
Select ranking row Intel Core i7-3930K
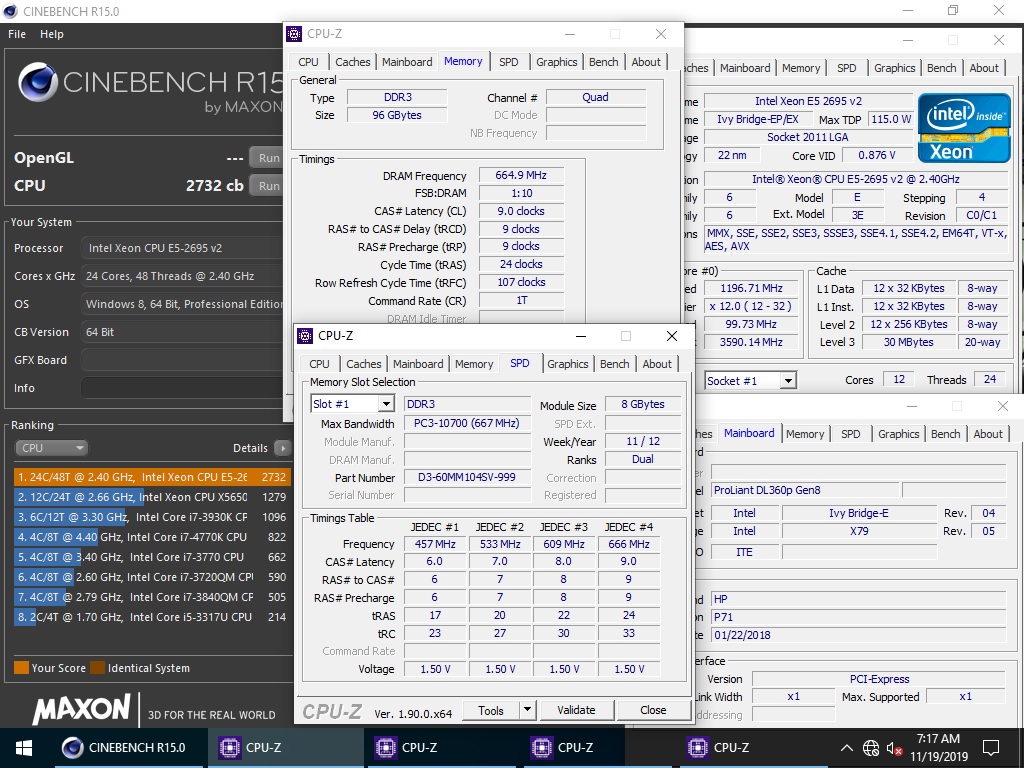click(151, 517)
